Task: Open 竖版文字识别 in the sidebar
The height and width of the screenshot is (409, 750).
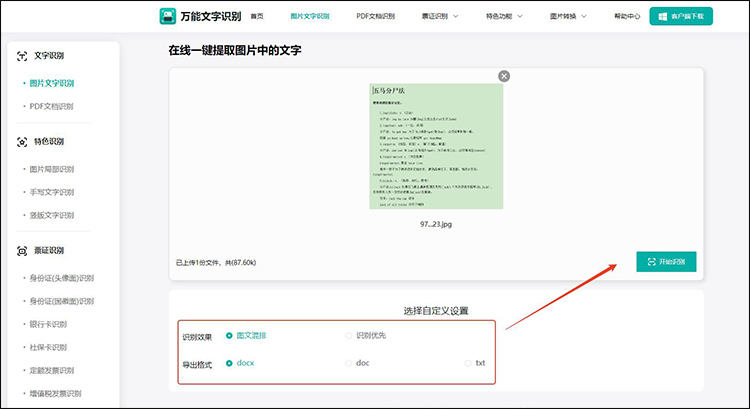Action: (x=52, y=215)
